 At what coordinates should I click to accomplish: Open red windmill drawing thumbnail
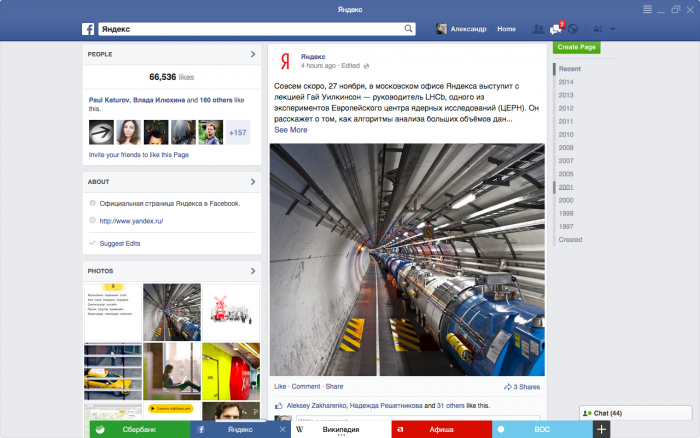[x=231, y=312]
